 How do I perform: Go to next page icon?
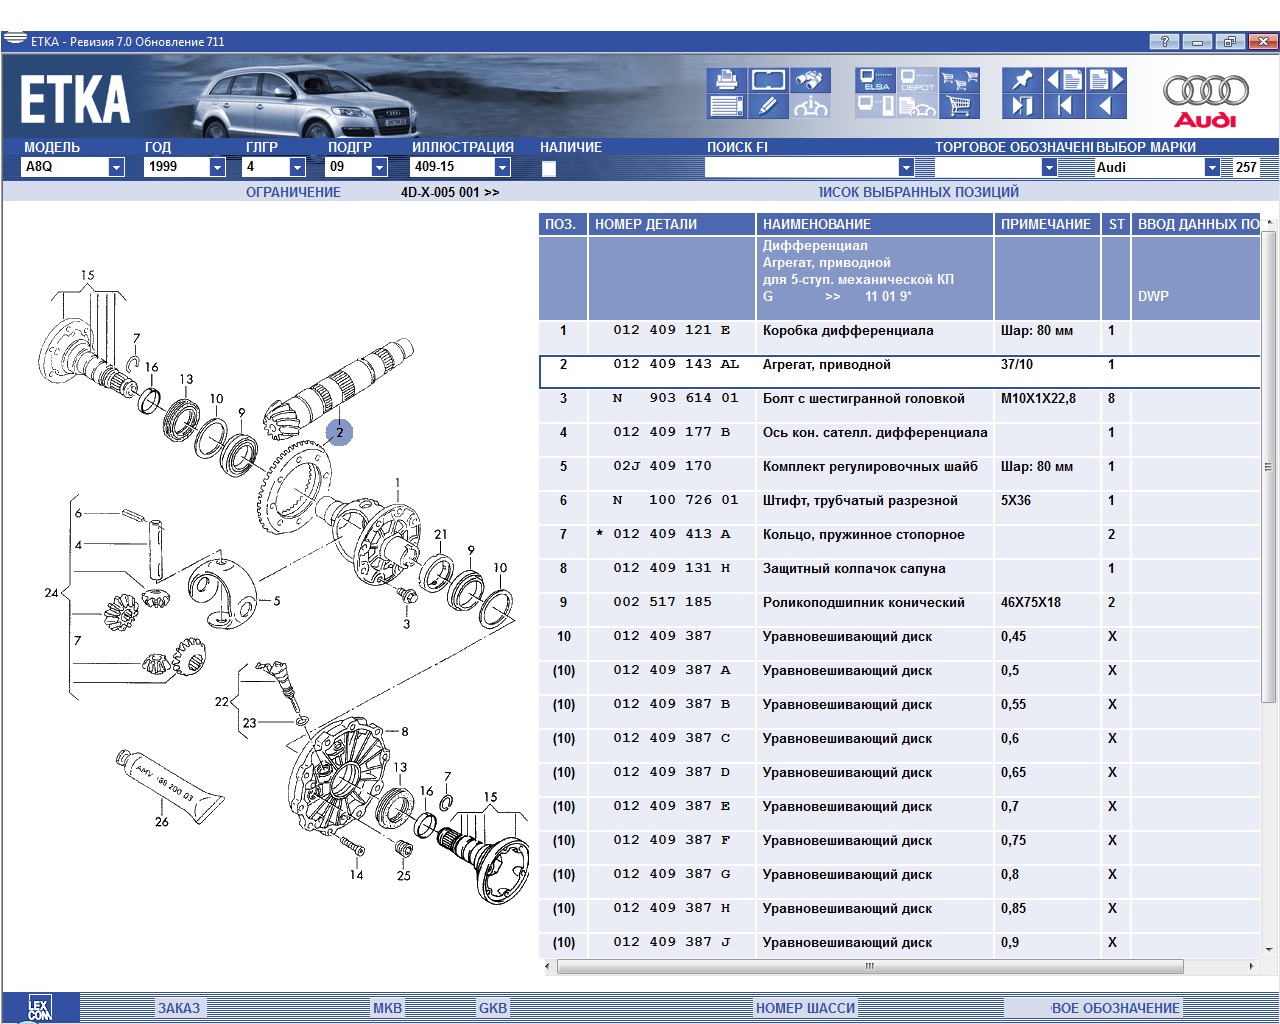1107,80
